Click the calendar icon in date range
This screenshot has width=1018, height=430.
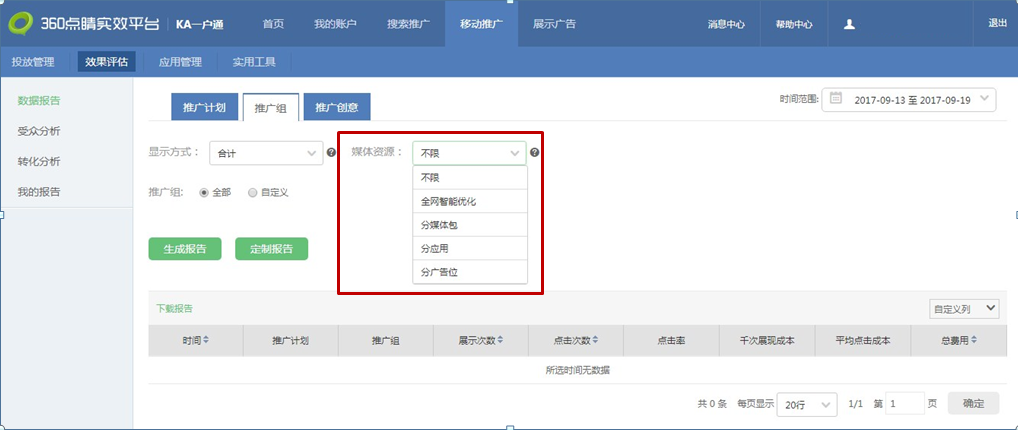point(836,99)
